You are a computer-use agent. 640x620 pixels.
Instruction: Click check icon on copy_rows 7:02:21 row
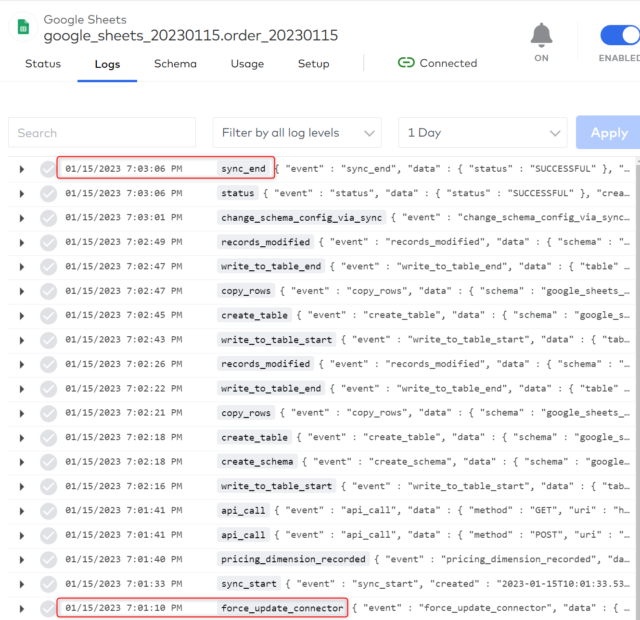tap(48, 413)
